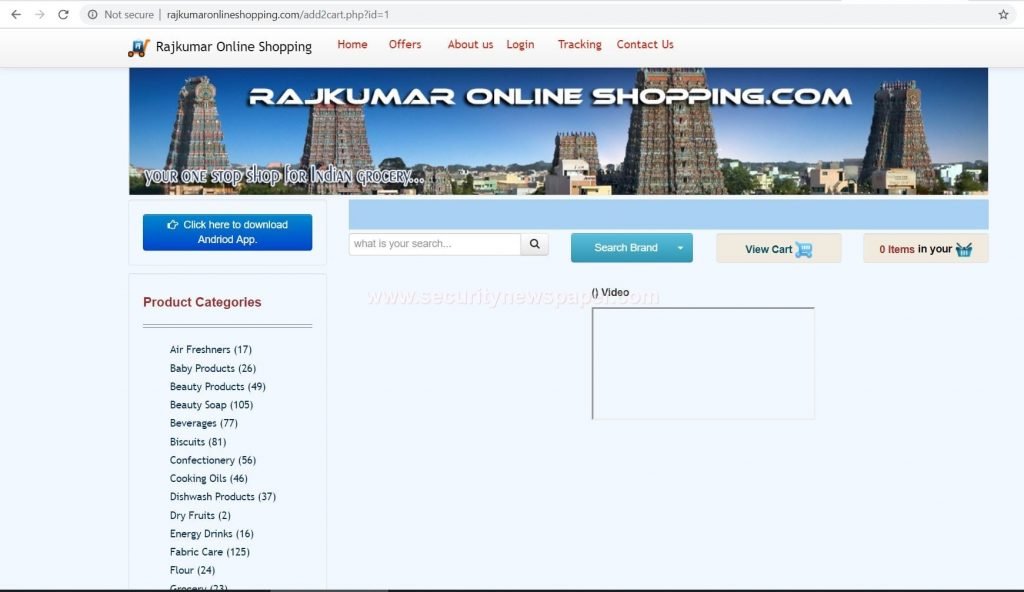This screenshot has height=592, width=1024.
Task: Open Cooking Oils category
Action: 208,478
